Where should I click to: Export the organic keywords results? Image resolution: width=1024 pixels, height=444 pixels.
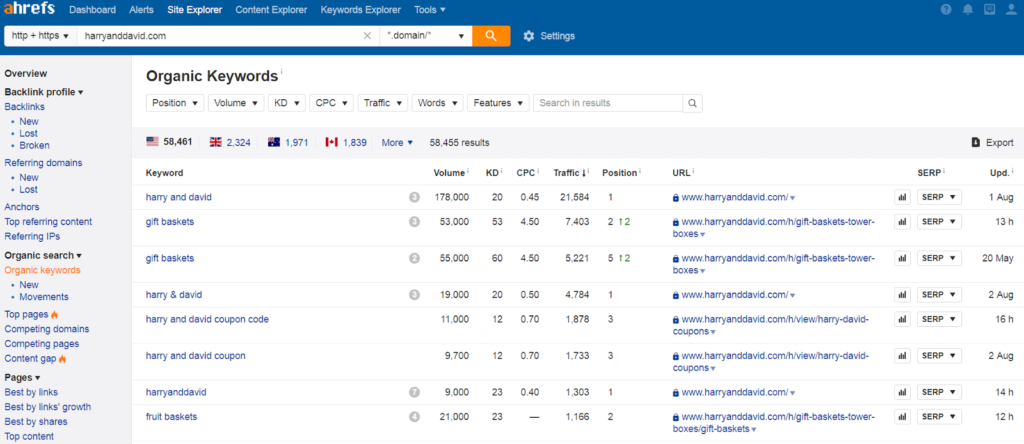tap(992, 142)
